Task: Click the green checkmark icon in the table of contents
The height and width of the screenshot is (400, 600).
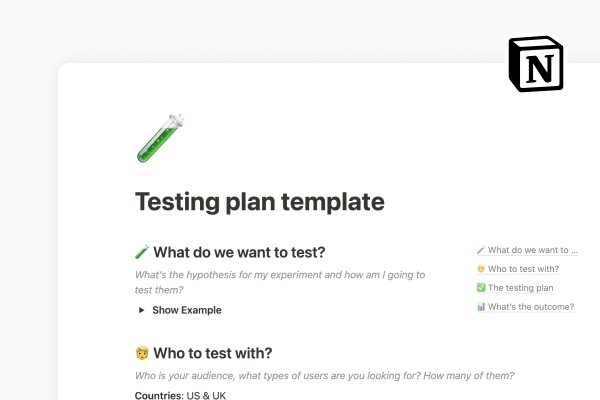Action: pyautogui.click(x=481, y=288)
